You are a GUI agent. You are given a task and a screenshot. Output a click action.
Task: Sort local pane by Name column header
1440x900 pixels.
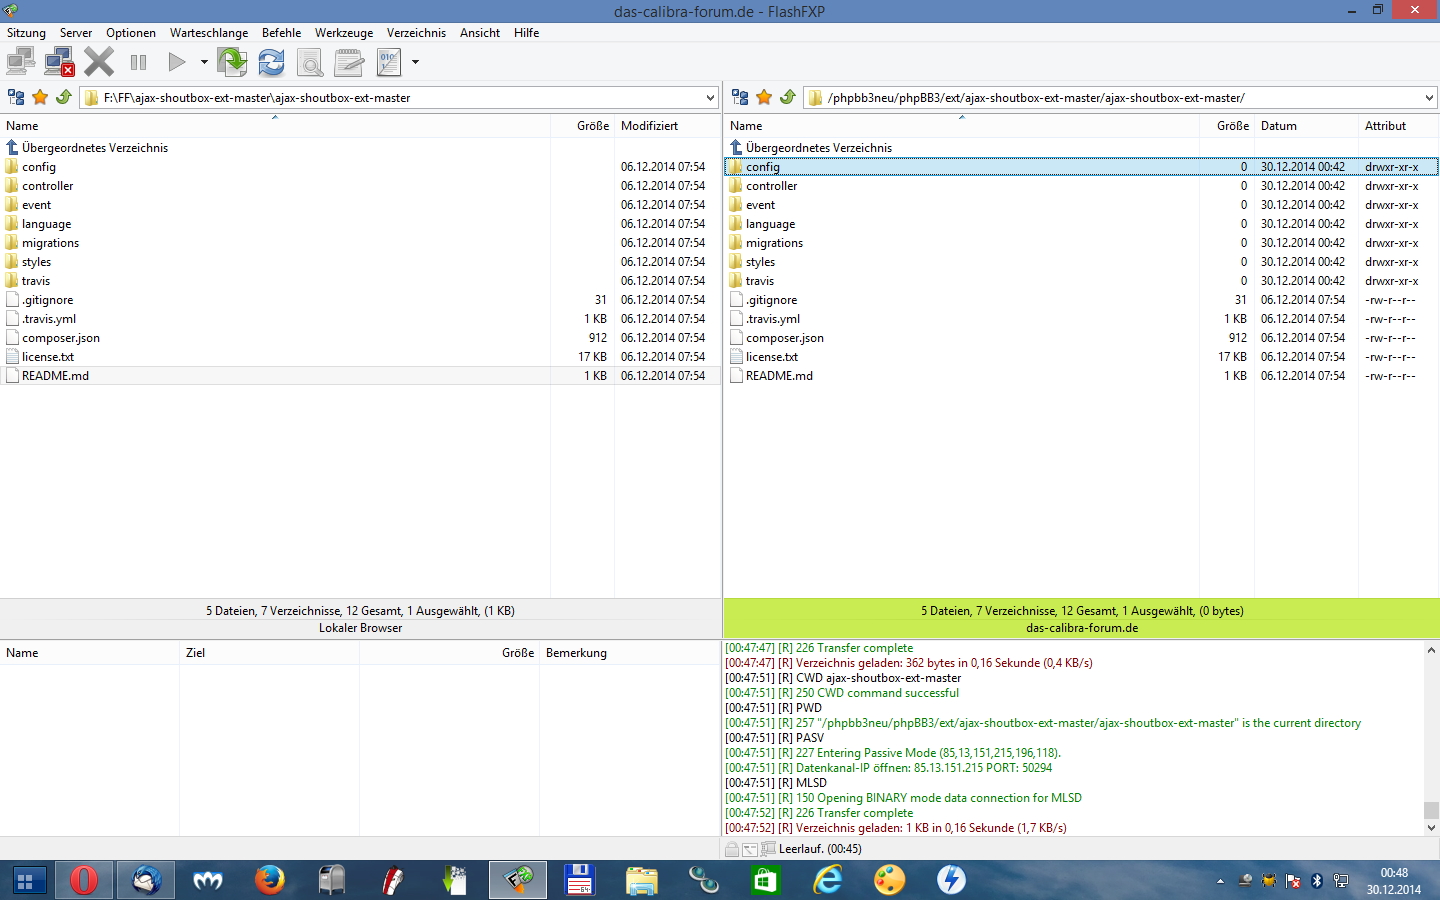[x=275, y=126]
